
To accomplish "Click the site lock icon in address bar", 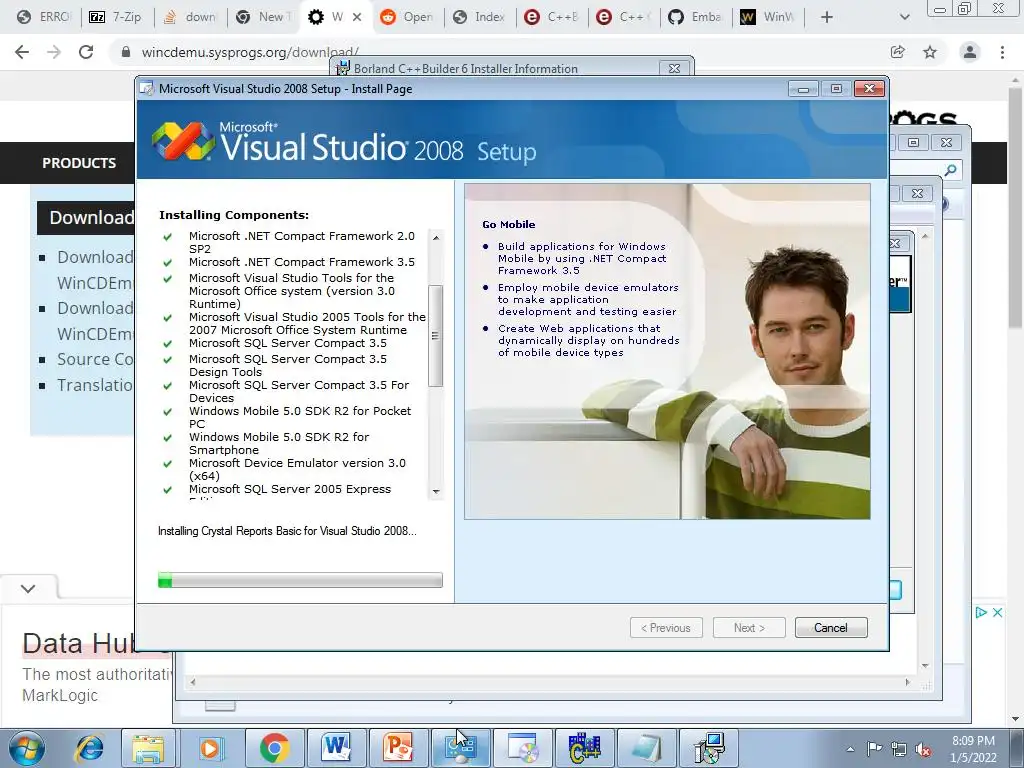I will [x=126, y=52].
